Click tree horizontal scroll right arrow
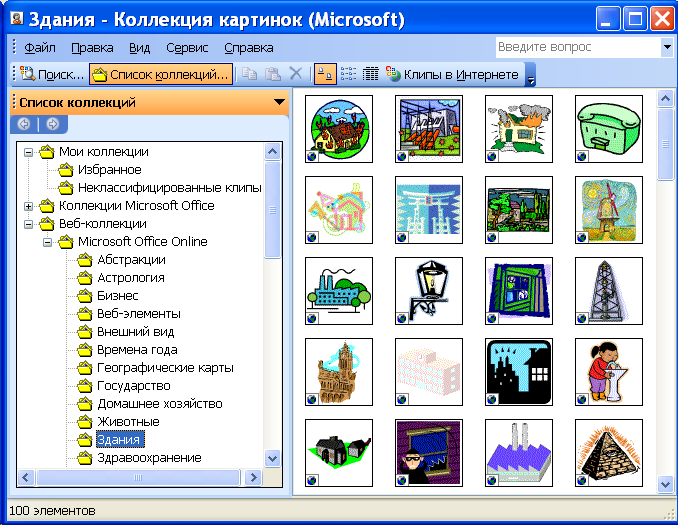This screenshot has width=678, height=525. [253, 478]
